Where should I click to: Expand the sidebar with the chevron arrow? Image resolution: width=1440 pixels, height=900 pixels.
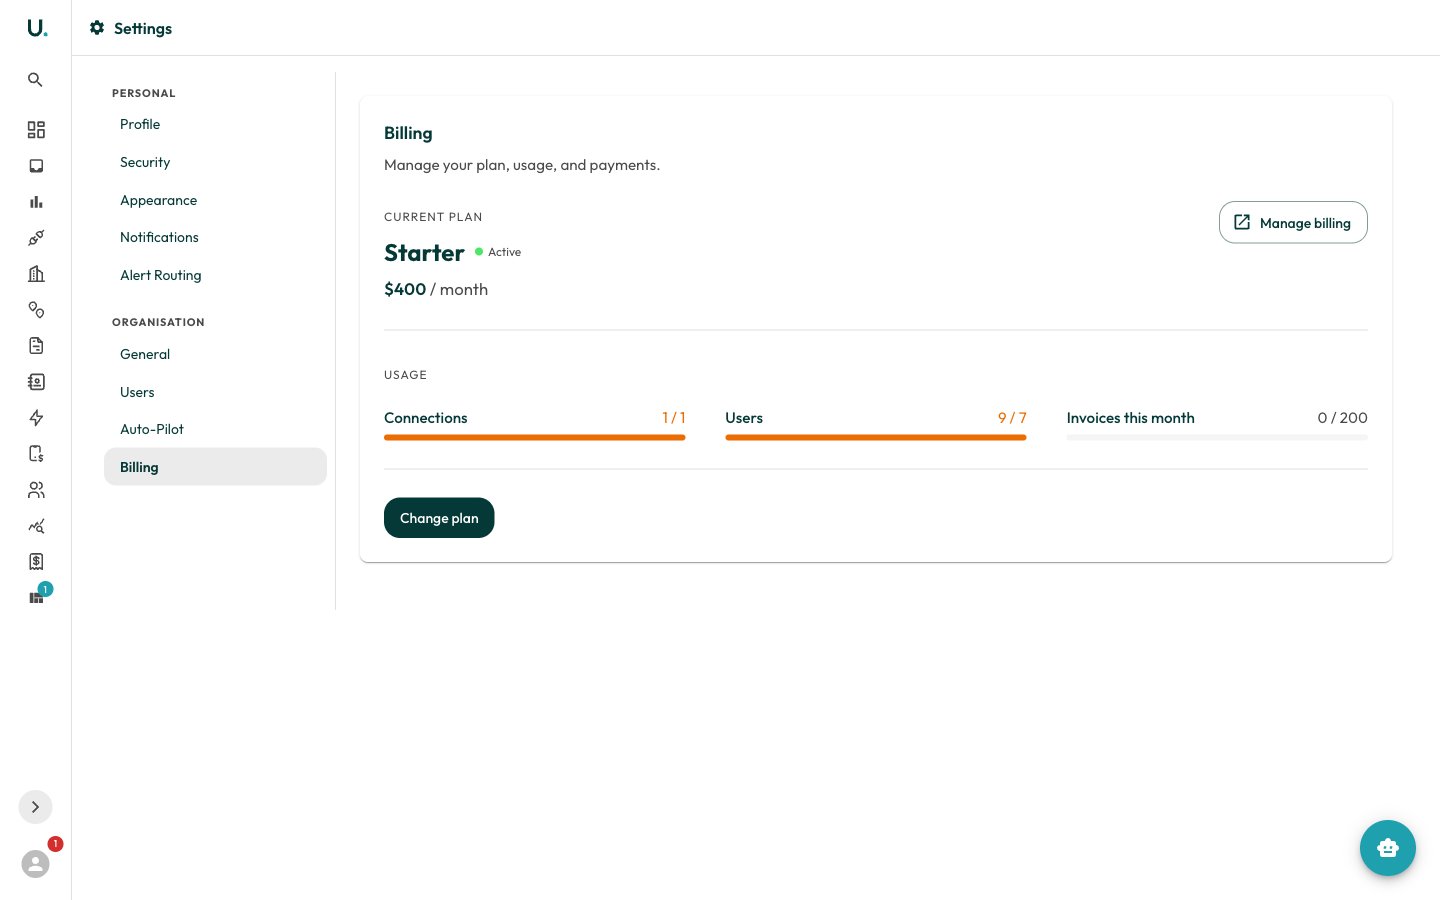click(36, 807)
